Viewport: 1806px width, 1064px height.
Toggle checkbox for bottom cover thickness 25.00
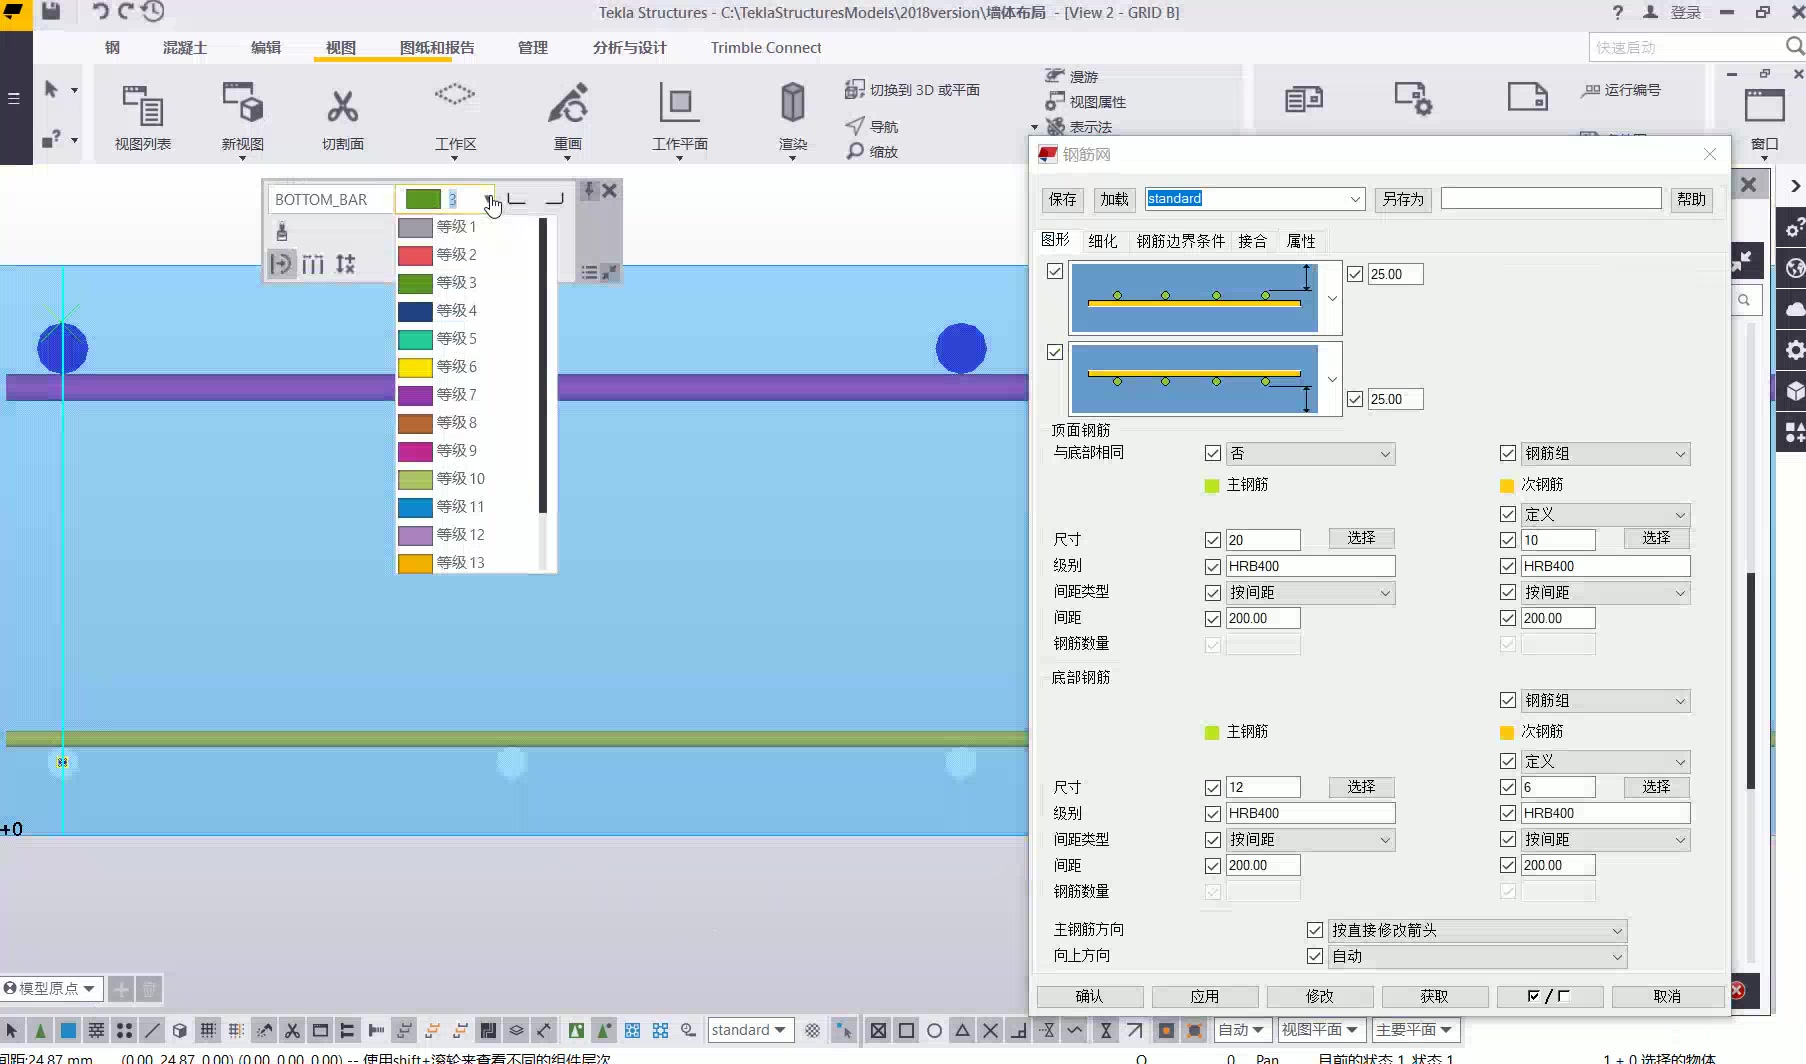(x=1355, y=399)
